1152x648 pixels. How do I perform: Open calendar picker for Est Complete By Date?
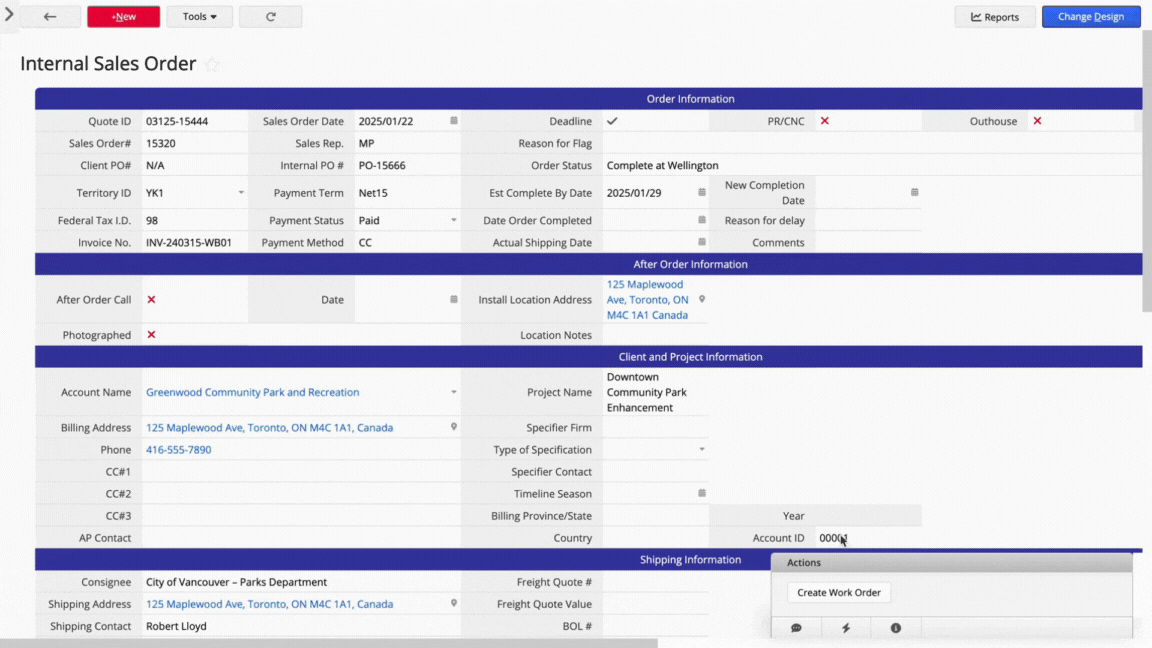702,193
